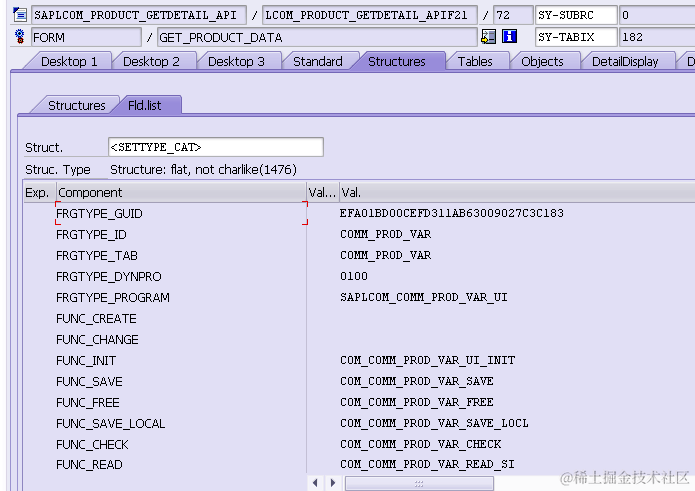The width and height of the screenshot is (695, 491).
Task: Select the top-level Structures tab
Action: (397, 61)
